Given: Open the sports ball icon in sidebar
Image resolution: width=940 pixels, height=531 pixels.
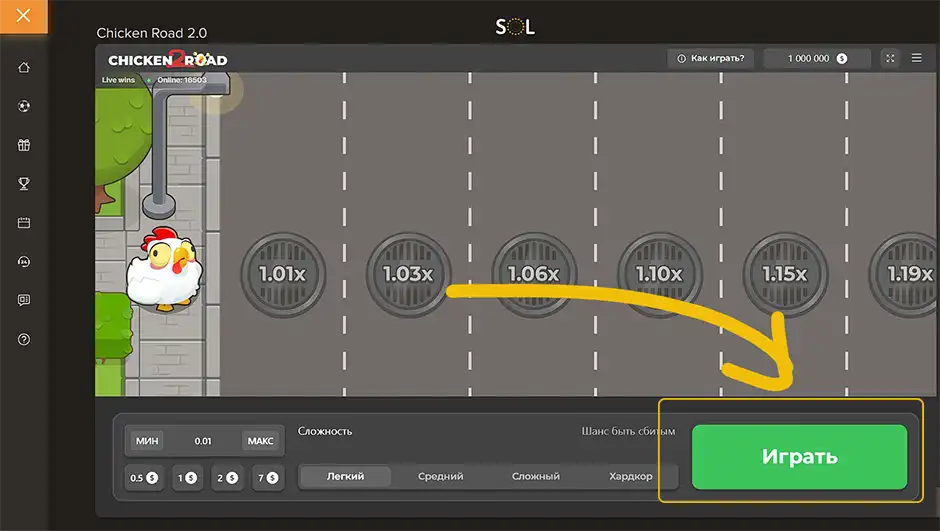Looking at the screenshot, I should [24, 106].
